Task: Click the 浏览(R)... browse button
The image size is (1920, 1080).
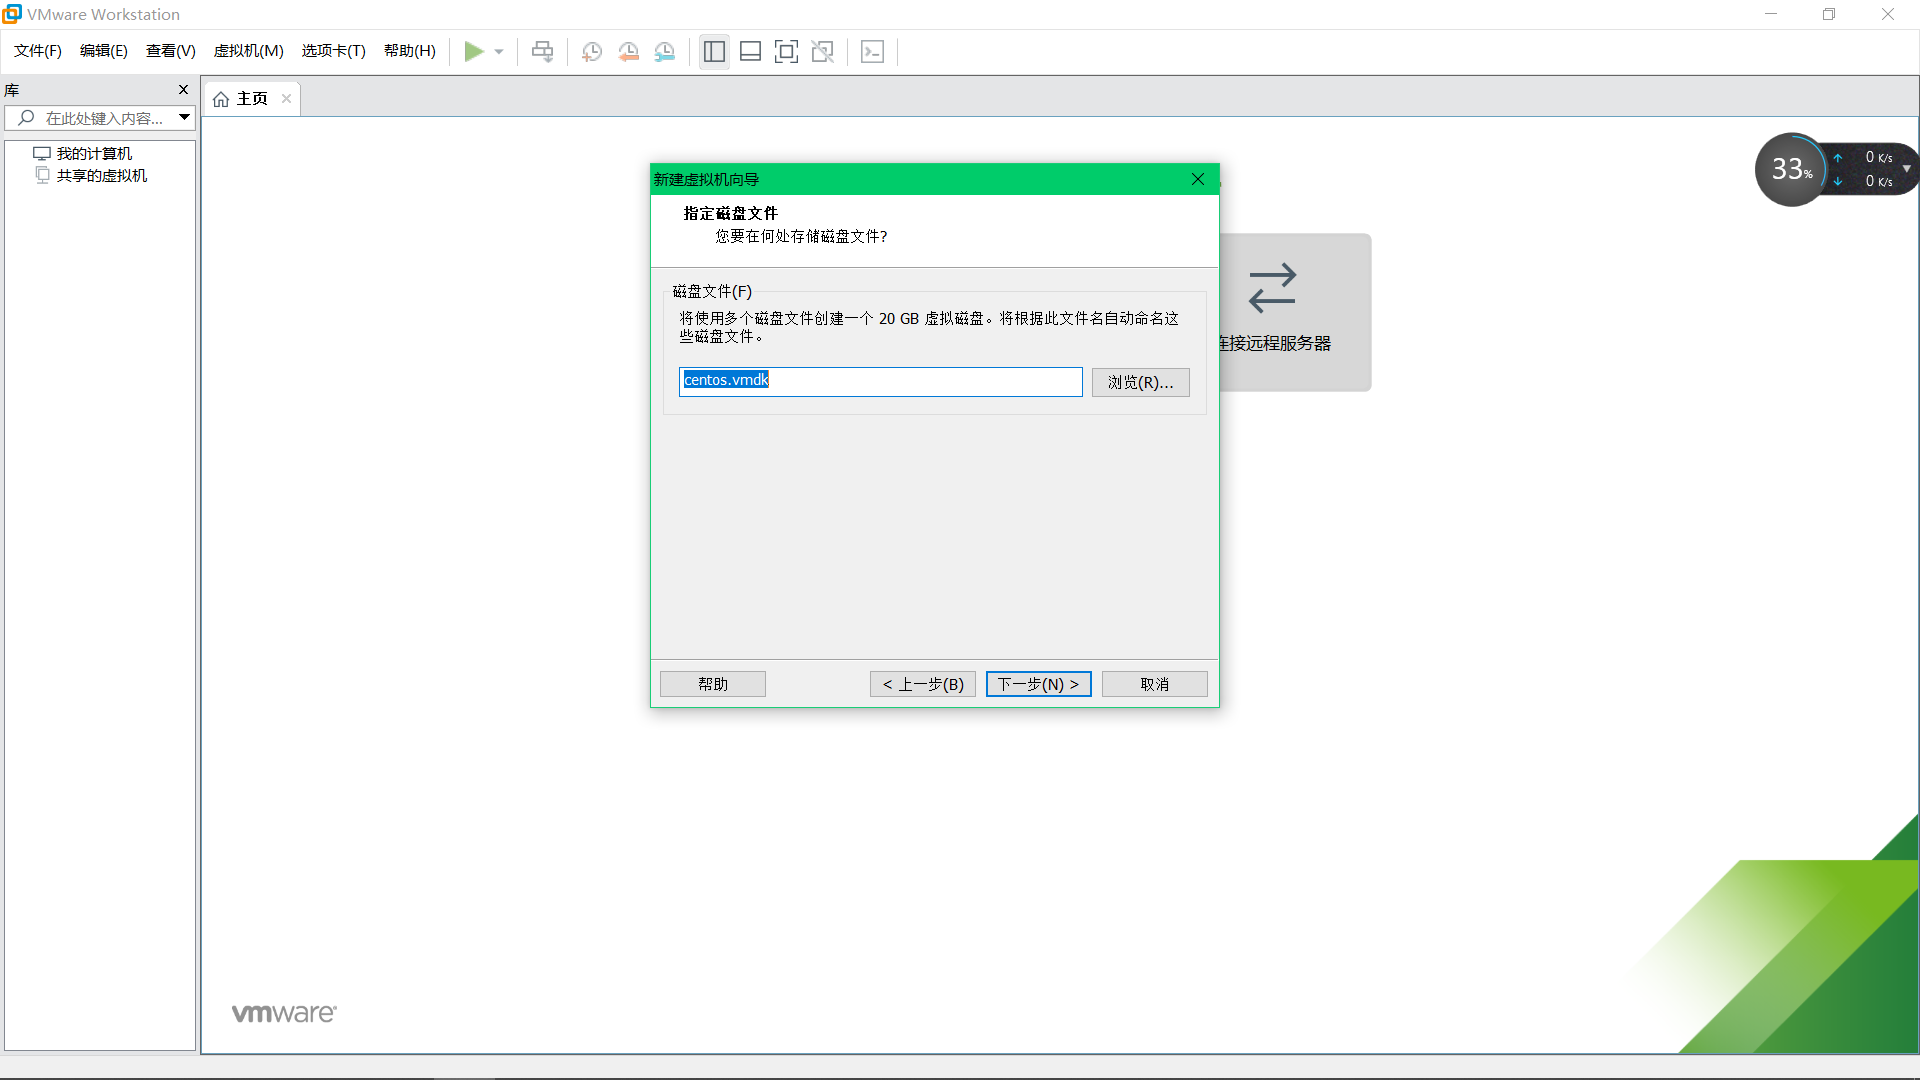Action: (x=1141, y=382)
